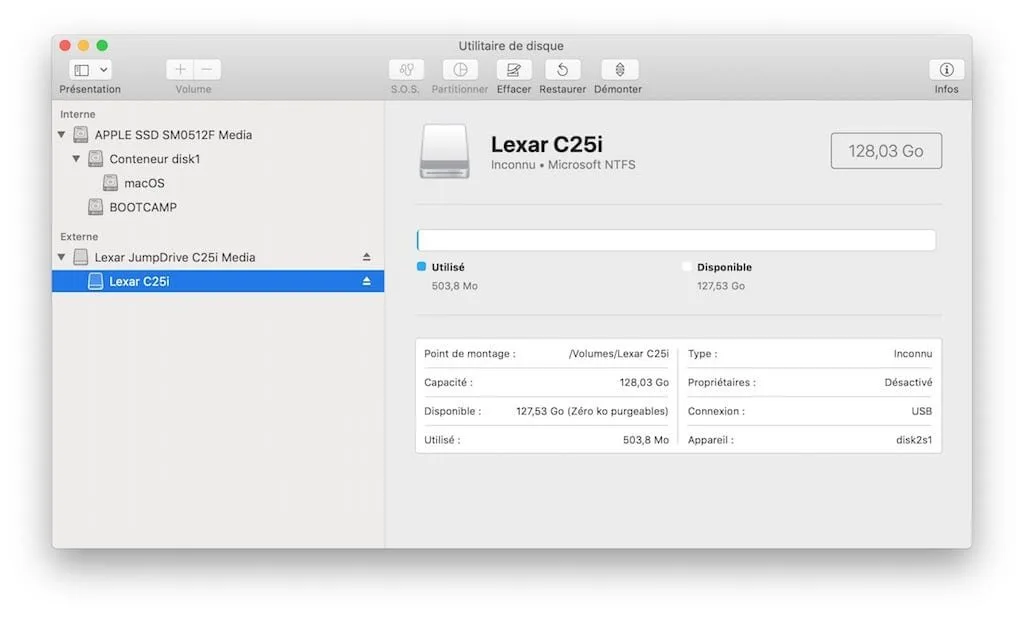Click Démonter to unmount the volume
This screenshot has width=1024, height=617.
(x=617, y=72)
